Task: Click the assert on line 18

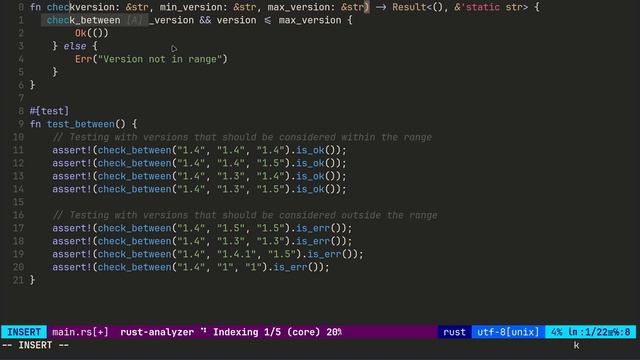Action: tap(202, 241)
